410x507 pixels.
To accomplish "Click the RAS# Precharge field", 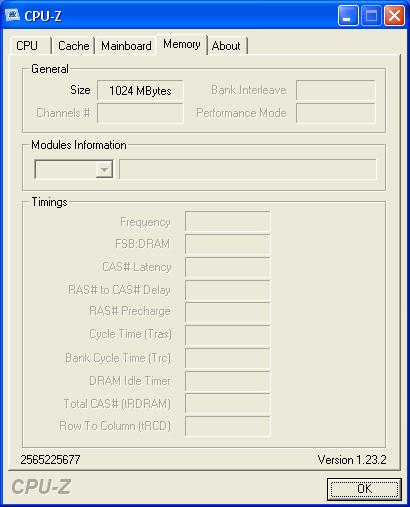I will 228,312.
